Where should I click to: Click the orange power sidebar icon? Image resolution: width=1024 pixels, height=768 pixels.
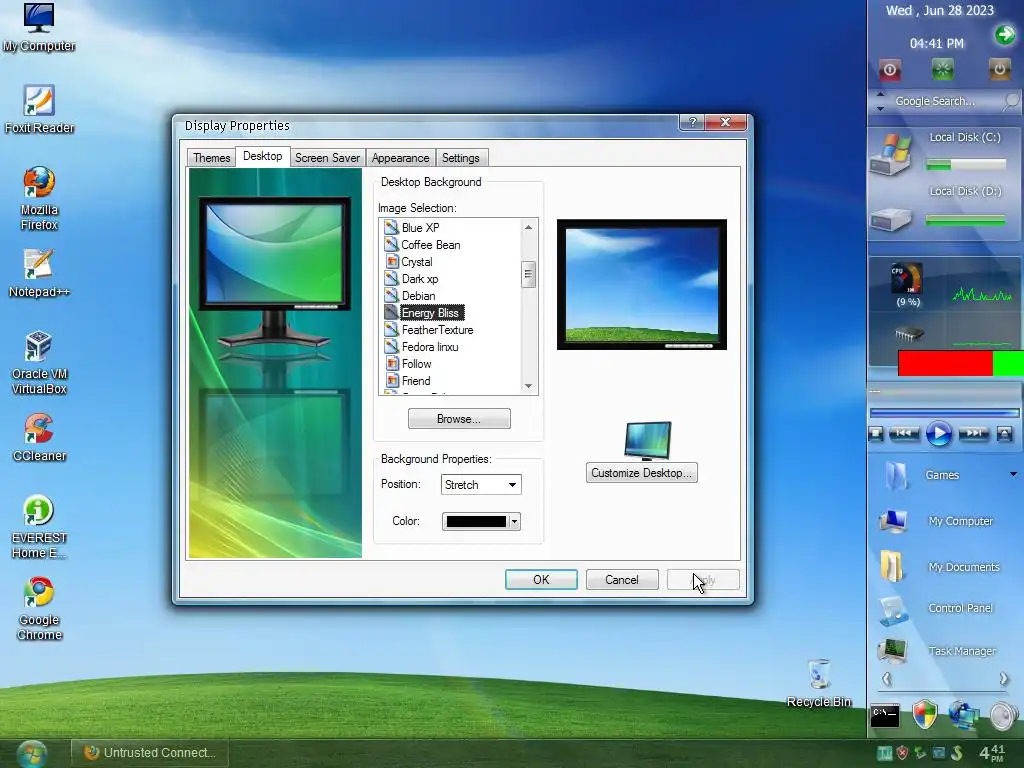pos(999,69)
